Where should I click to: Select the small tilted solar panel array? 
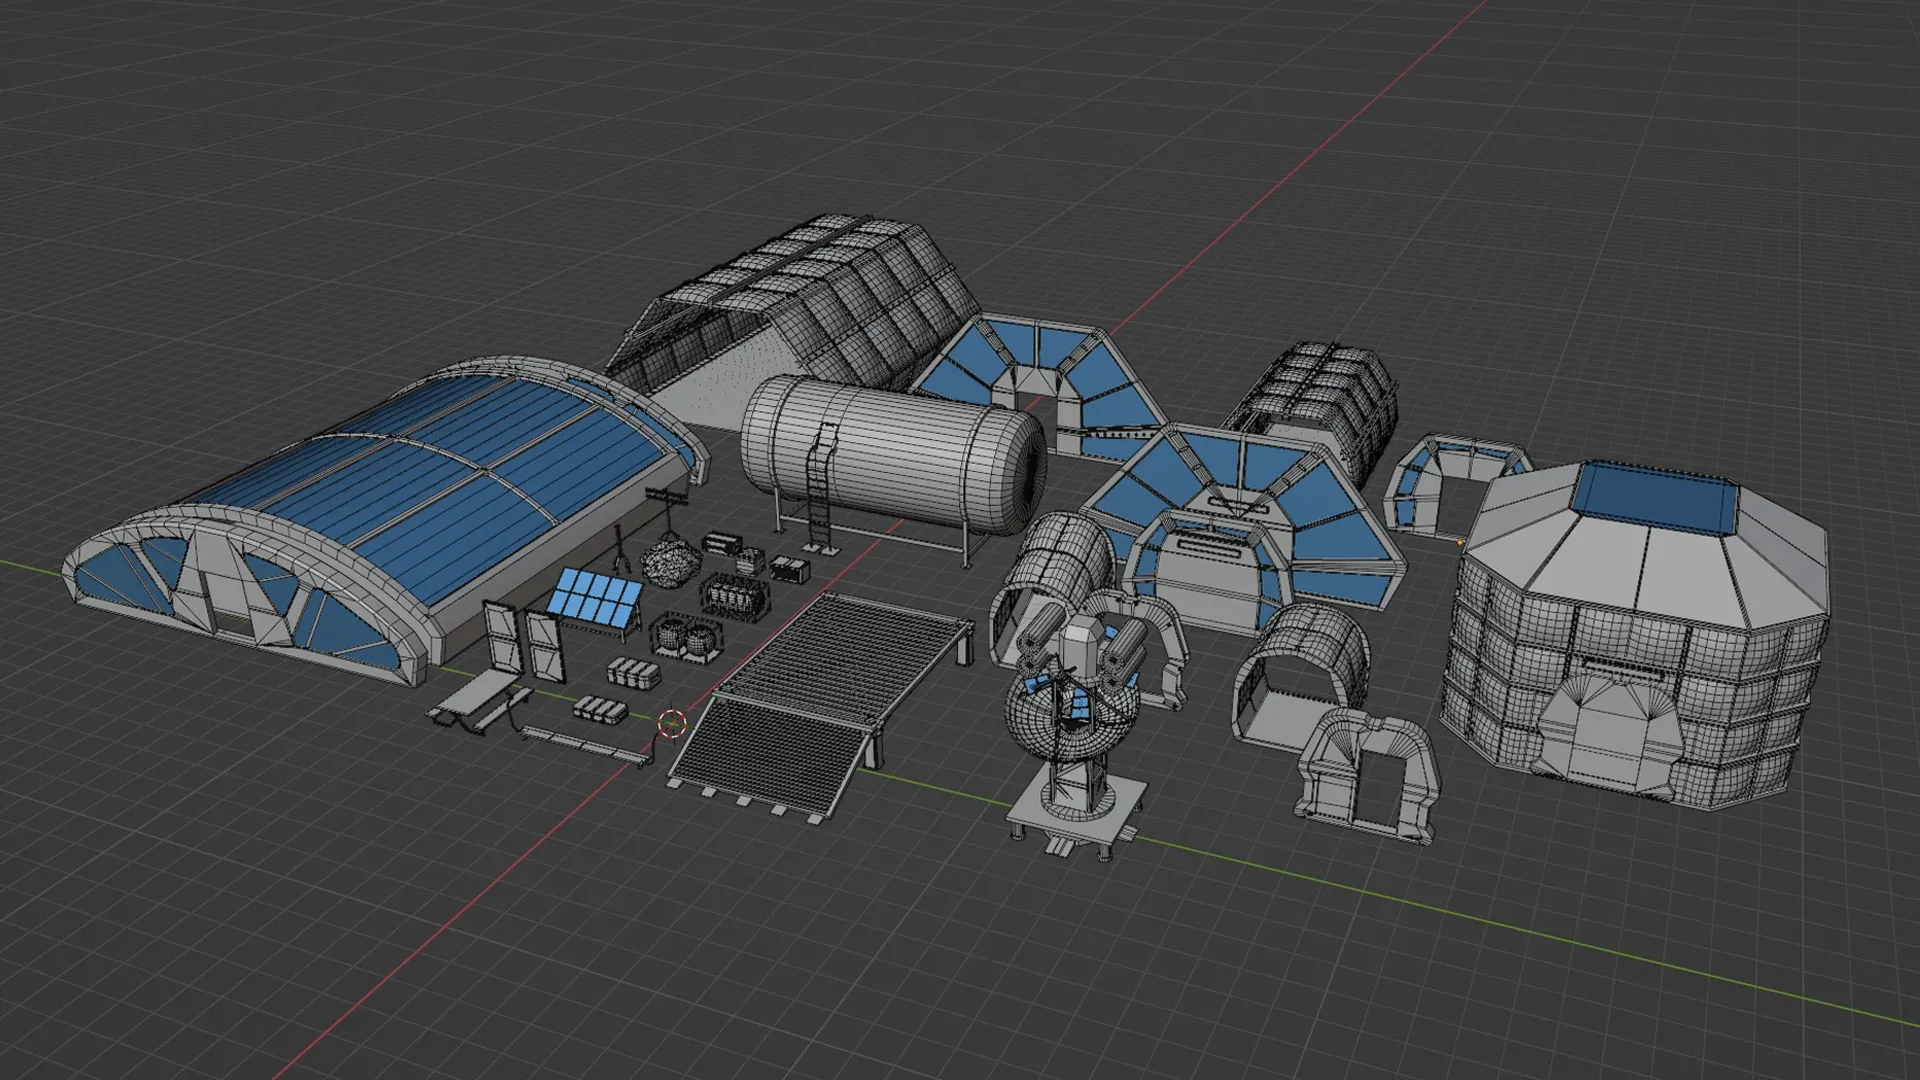(595, 600)
